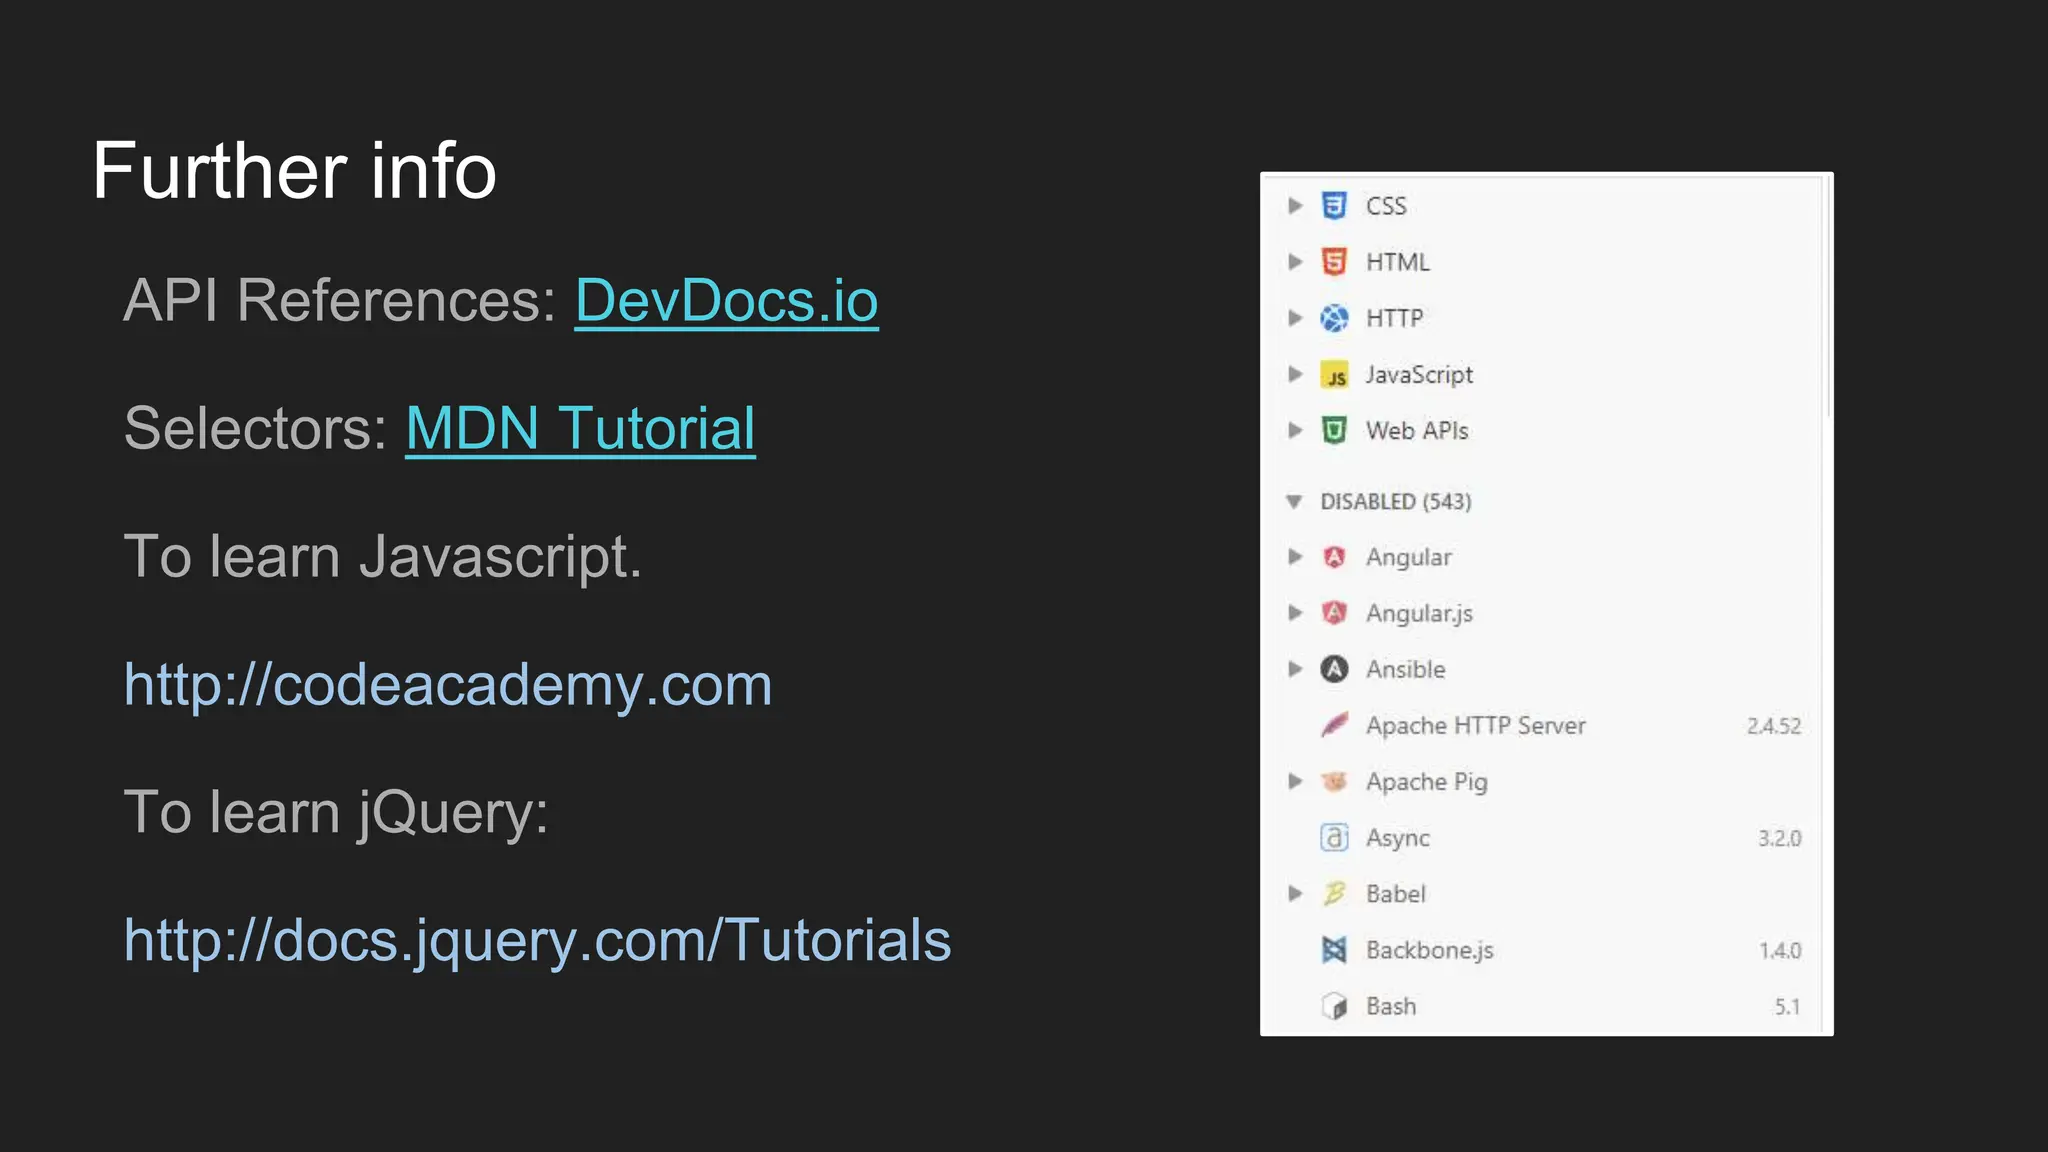Expand the Babel entry arrow
The height and width of the screenshot is (1152, 2048).
click(x=1295, y=894)
